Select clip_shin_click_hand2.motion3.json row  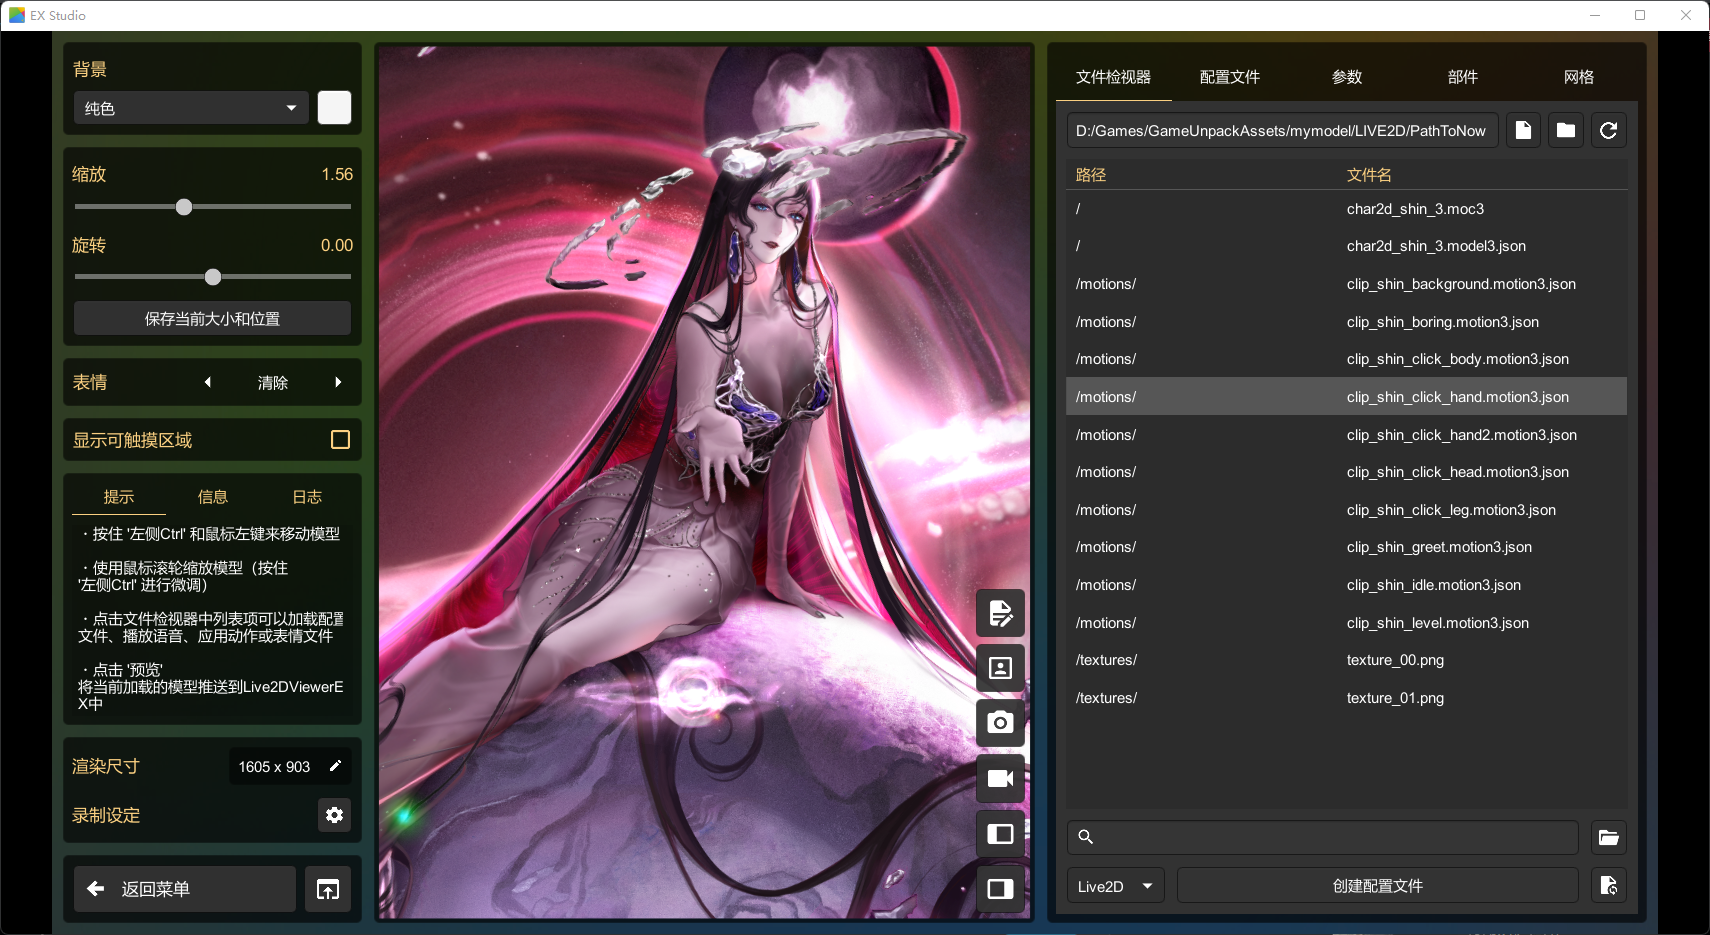tap(1346, 435)
